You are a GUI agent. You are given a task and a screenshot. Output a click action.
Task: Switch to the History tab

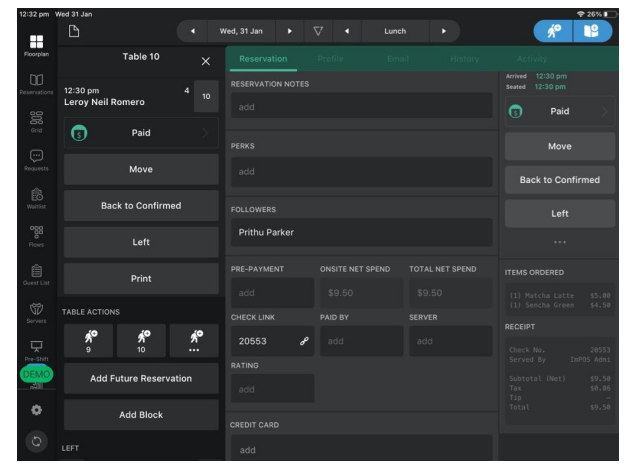(465, 61)
